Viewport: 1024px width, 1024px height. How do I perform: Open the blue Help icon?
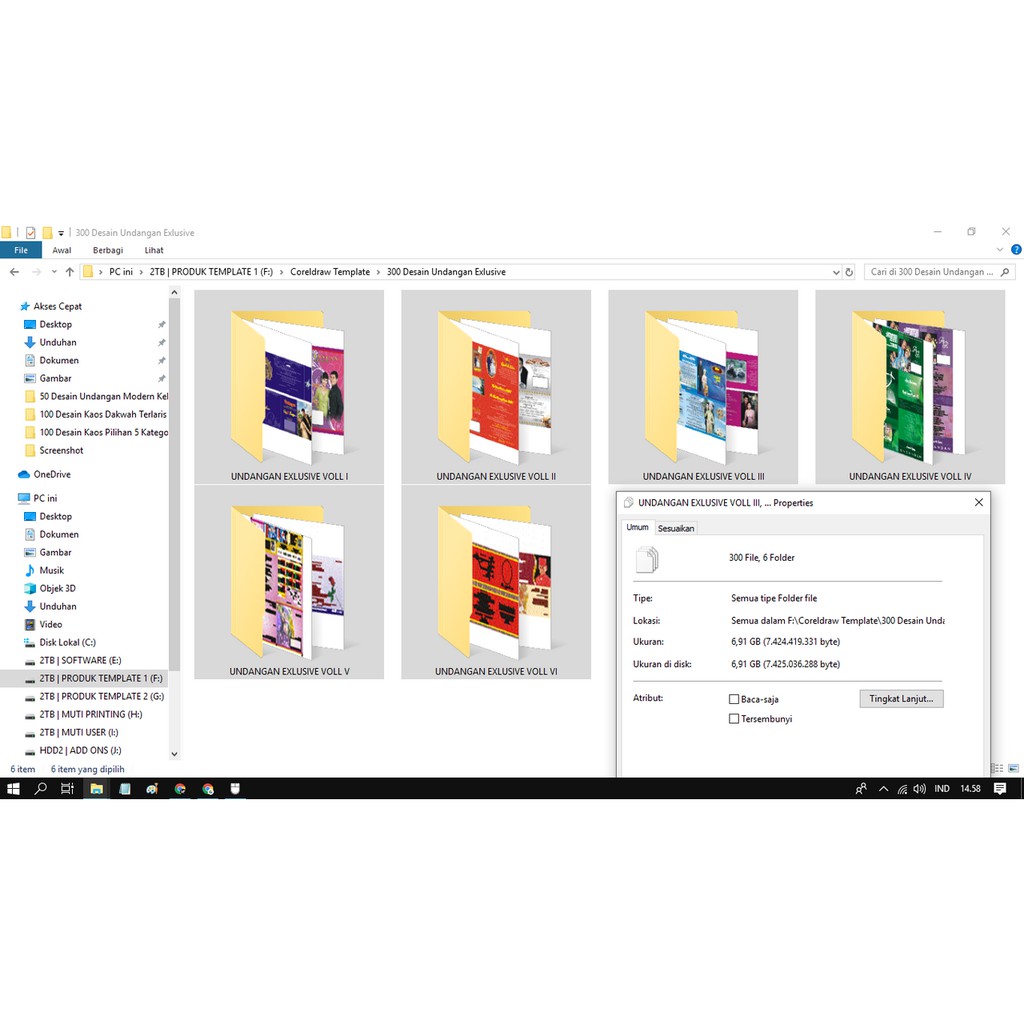[1016, 250]
